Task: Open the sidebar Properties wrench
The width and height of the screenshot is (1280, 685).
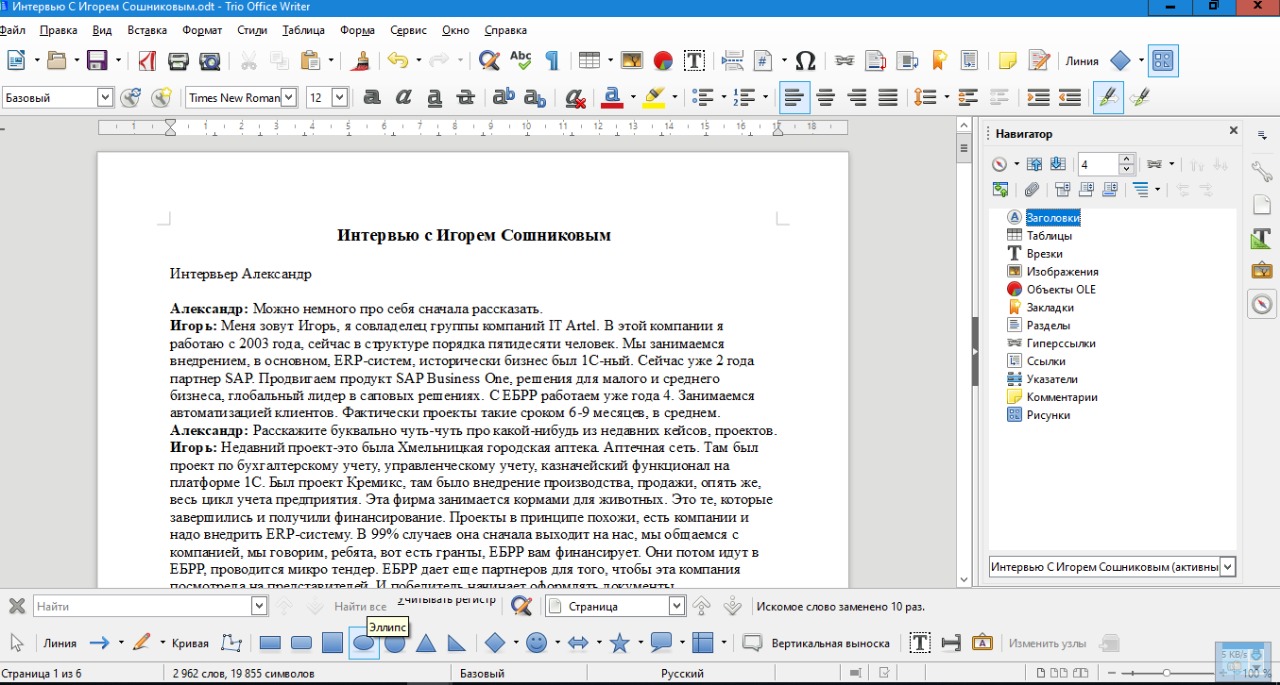Action: [x=1262, y=171]
